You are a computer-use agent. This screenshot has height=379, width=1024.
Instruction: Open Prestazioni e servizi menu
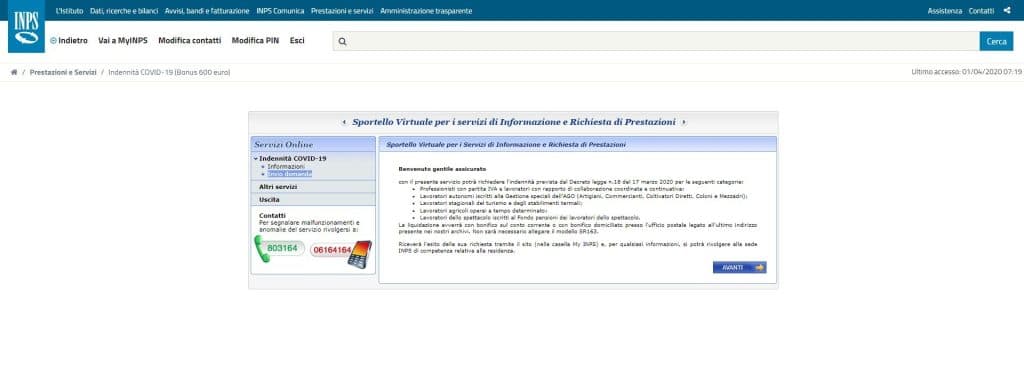tap(342, 11)
